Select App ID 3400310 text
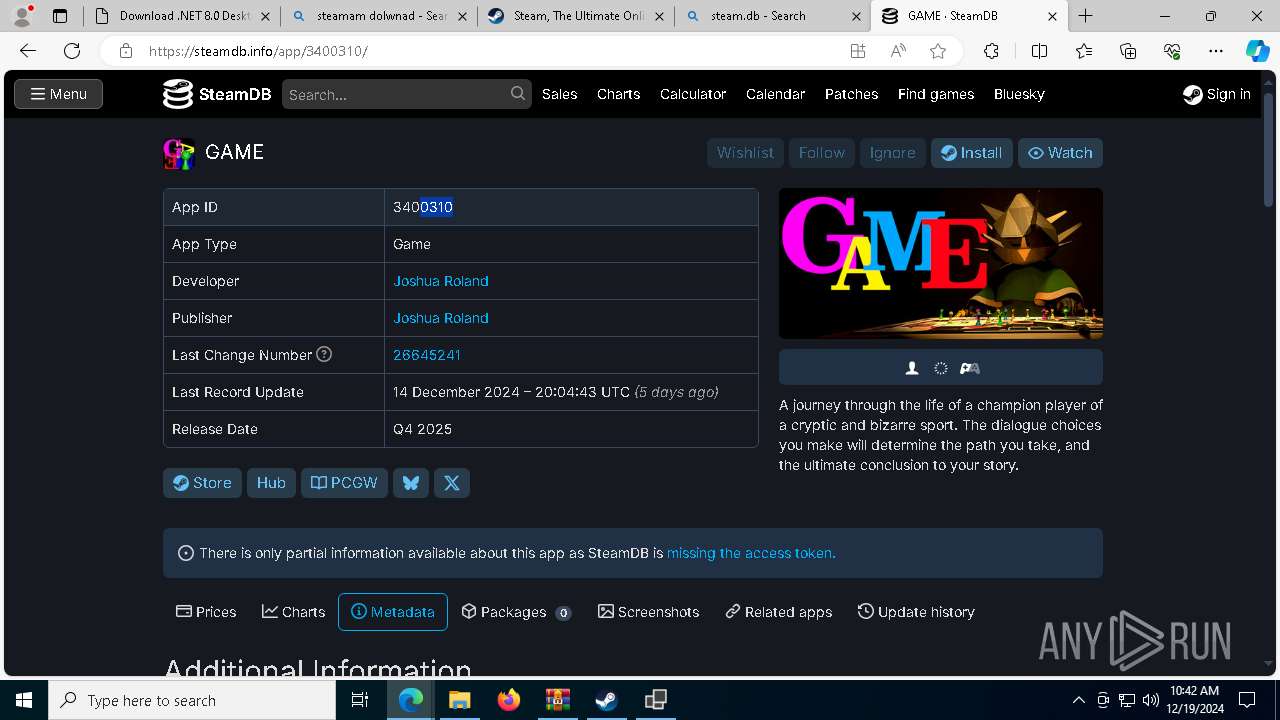The width and height of the screenshot is (1280, 720). pos(423,207)
